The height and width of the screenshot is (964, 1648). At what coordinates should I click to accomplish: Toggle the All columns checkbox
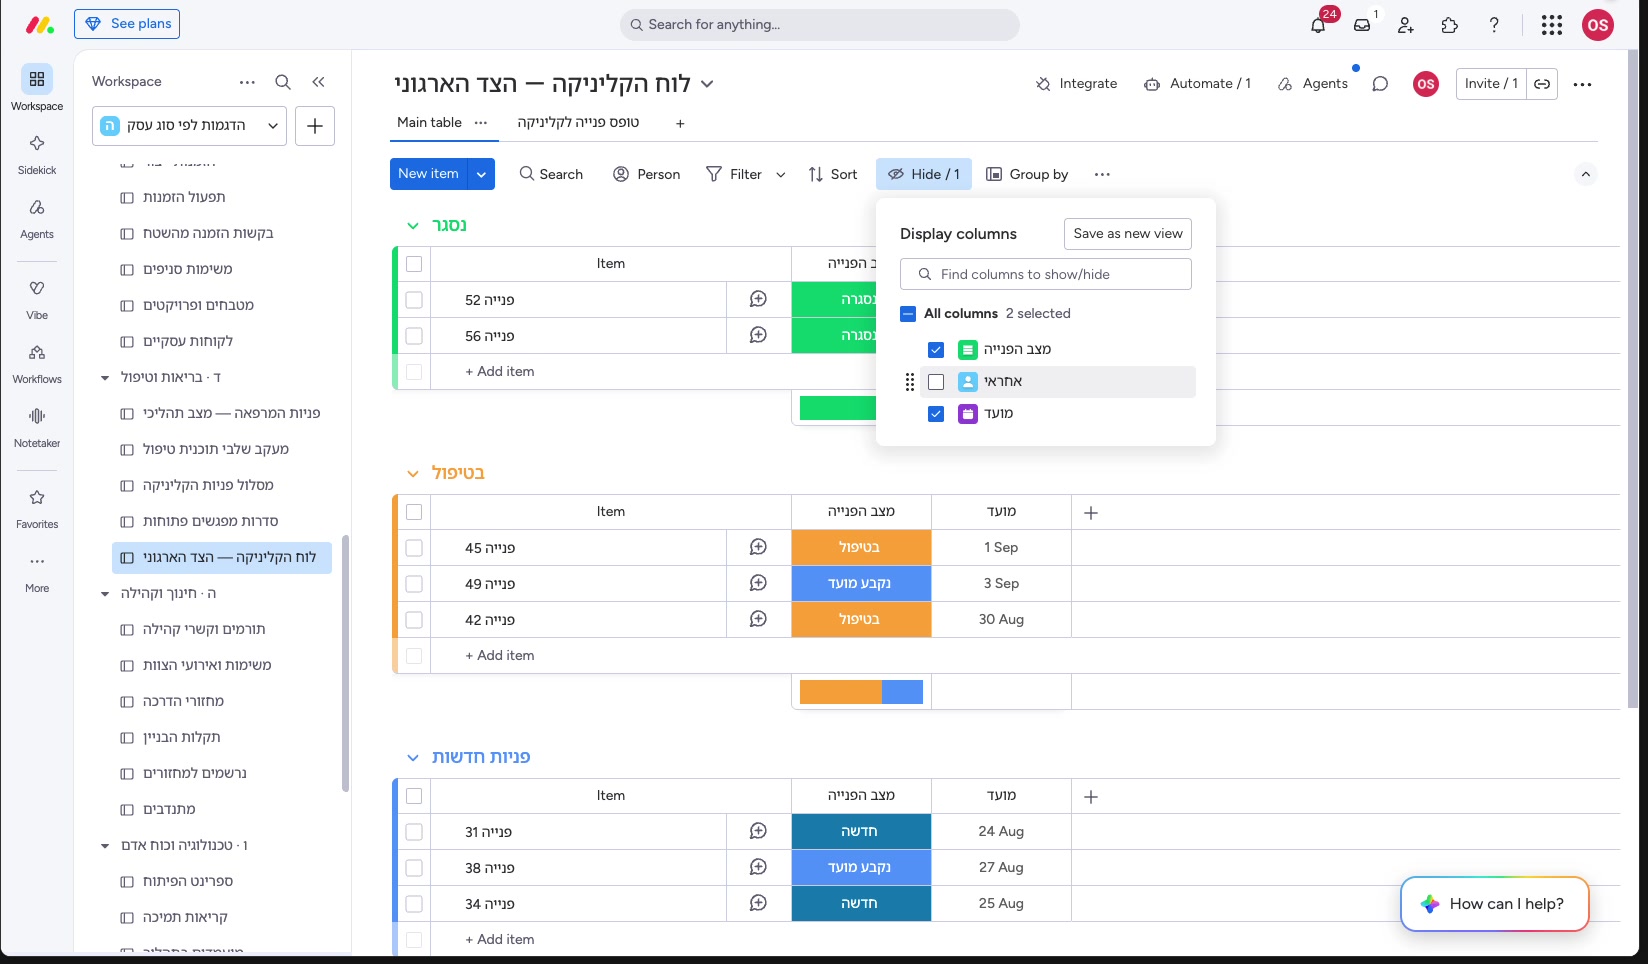(x=908, y=314)
